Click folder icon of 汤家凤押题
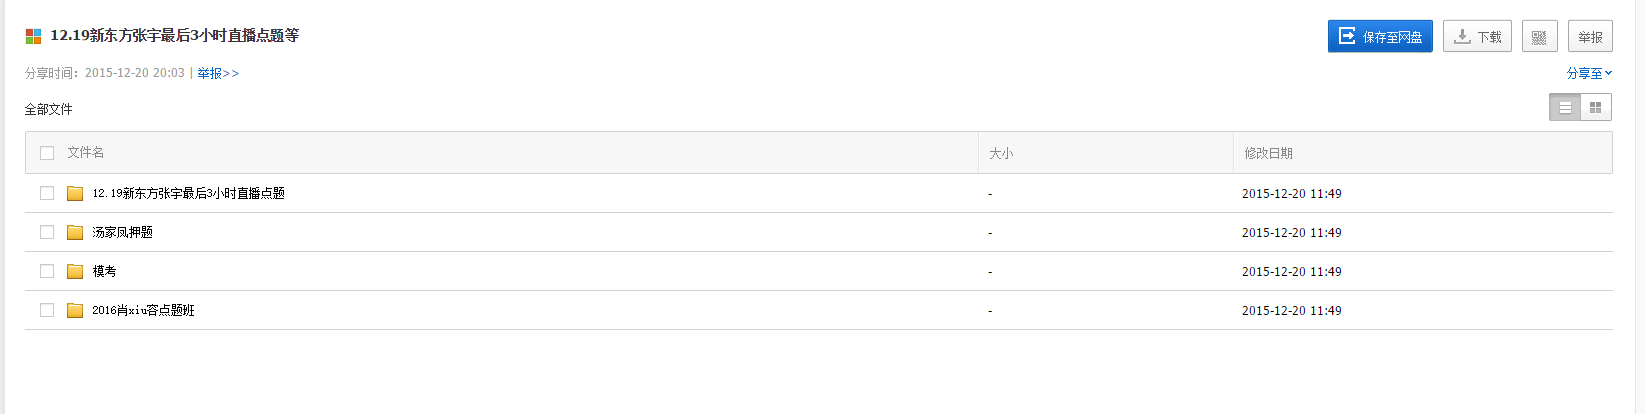The width and height of the screenshot is (1645, 414). (75, 233)
